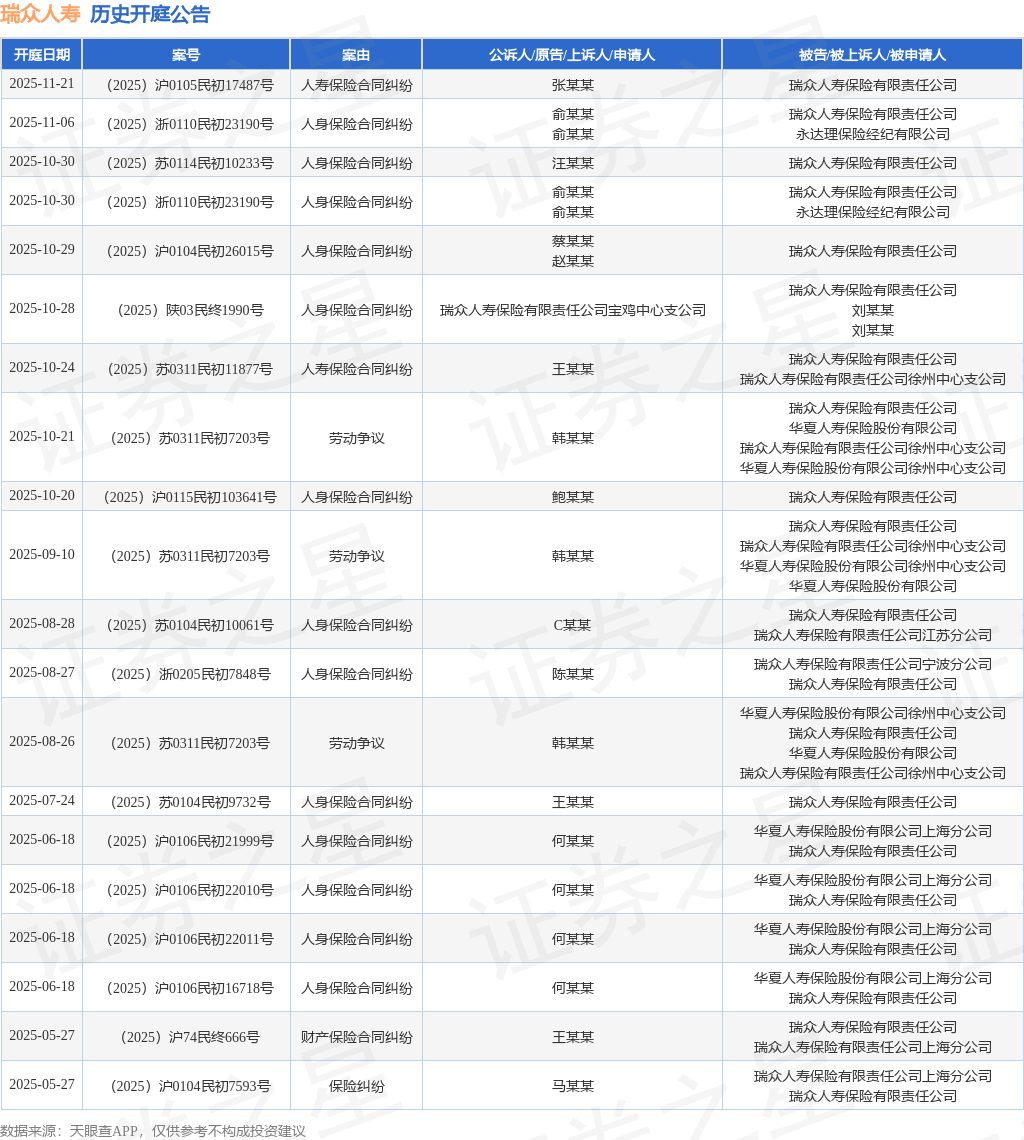
Task: Select date cell 2025-11-21
Action: tap(41, 84)
